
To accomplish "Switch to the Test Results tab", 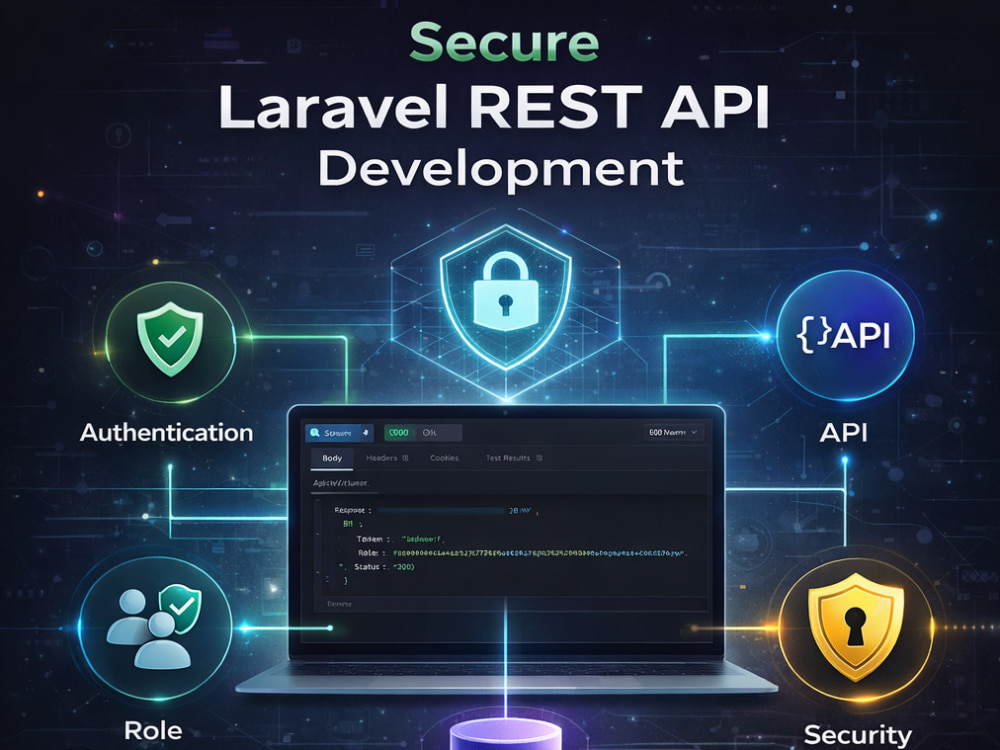I will pyautogui.click(x=508, y=458).
